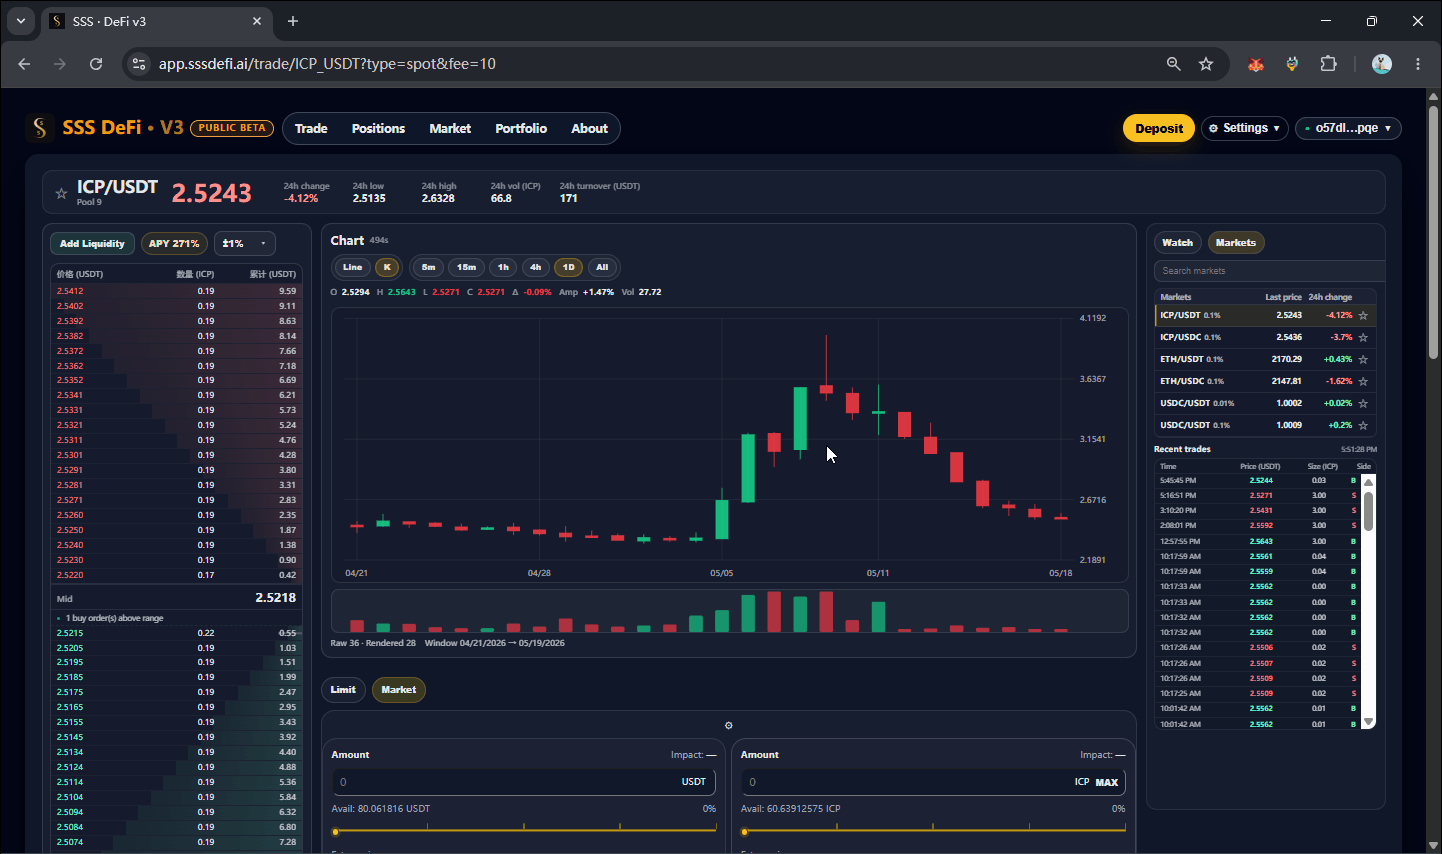The image size is (1442, 854).
Task: Open Settings dropdown
Action: [x=1245, y=128]
